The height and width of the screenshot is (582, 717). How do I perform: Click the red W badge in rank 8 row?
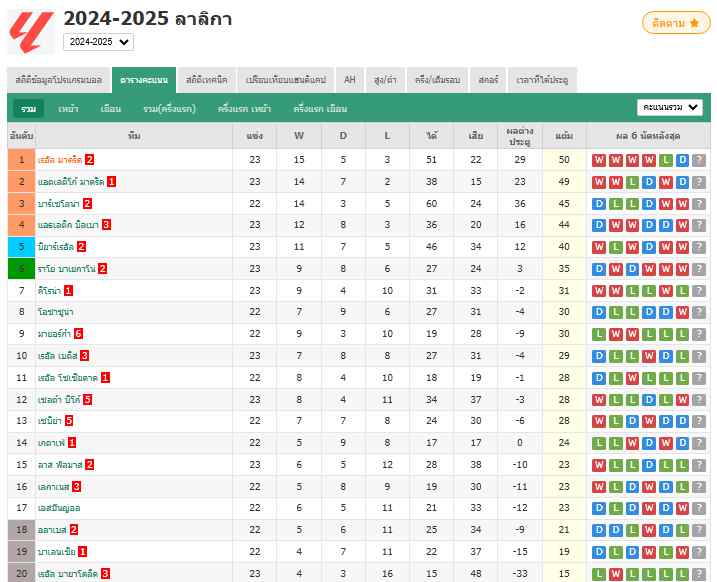[682, 312]
